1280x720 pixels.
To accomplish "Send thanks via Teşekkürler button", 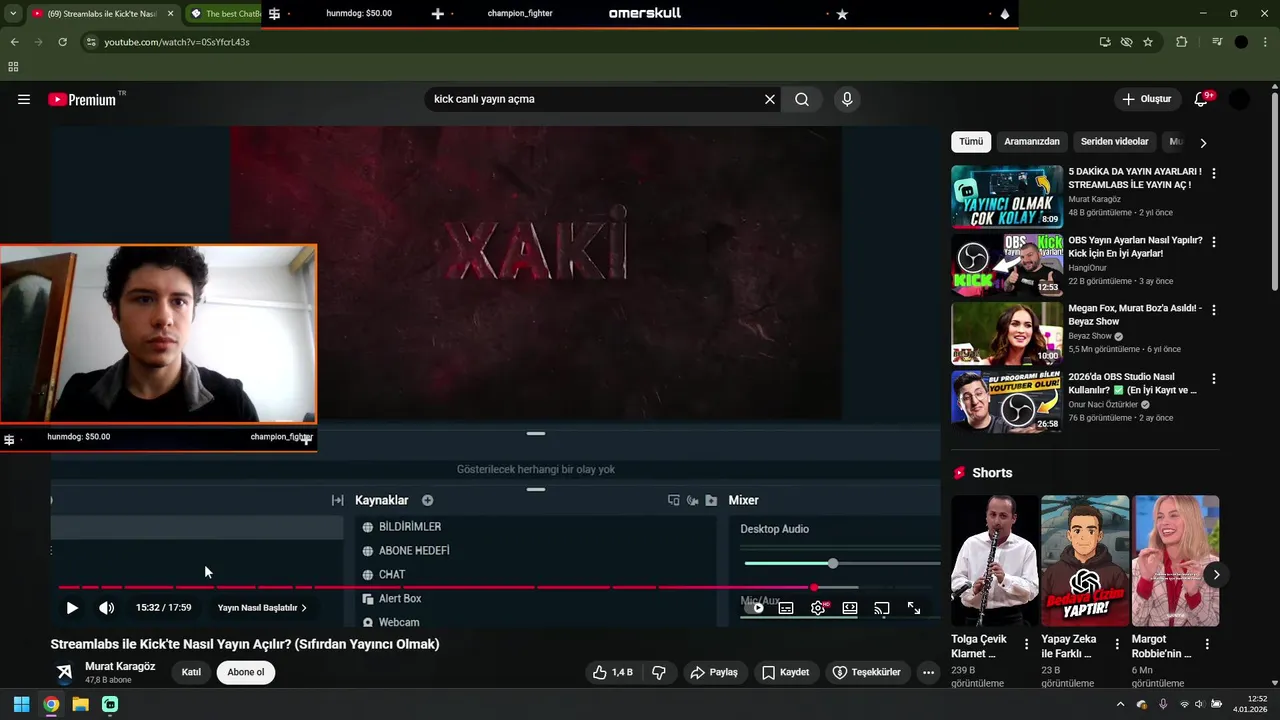I will (x=867, y=672).
